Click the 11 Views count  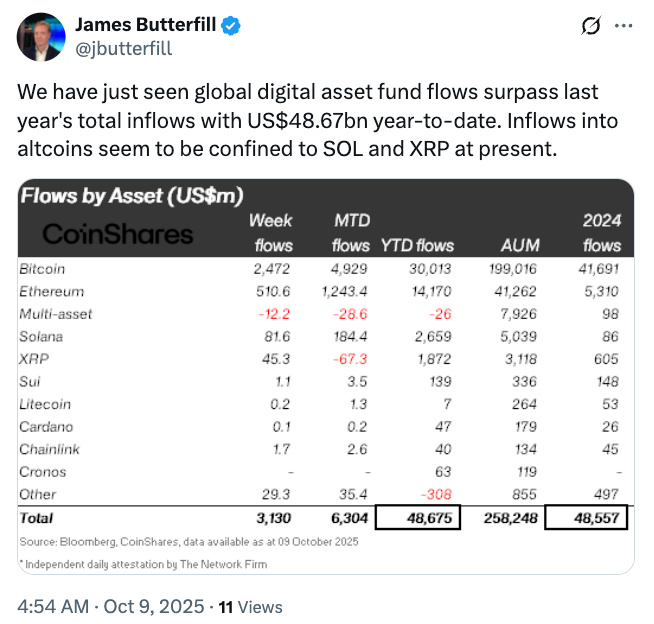251,606
